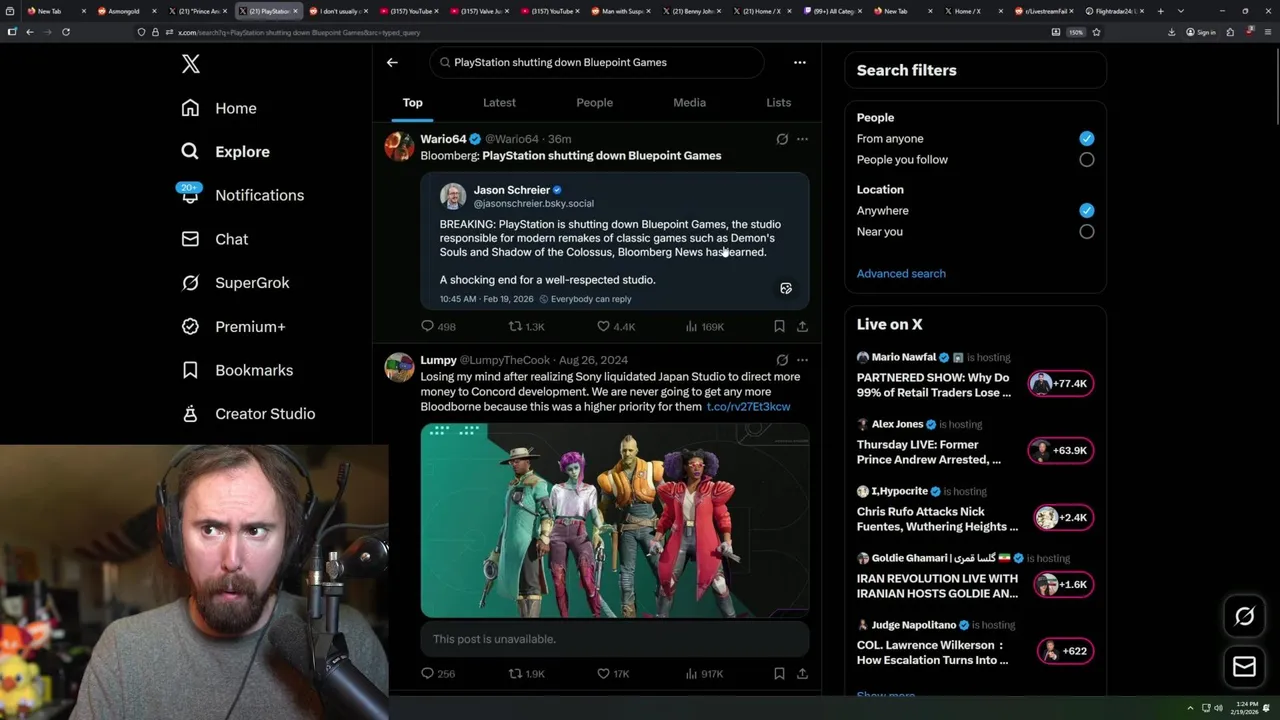1280x720 pixels.
Task: Click the back arrow beside search box
Action: tap(392, 62)
